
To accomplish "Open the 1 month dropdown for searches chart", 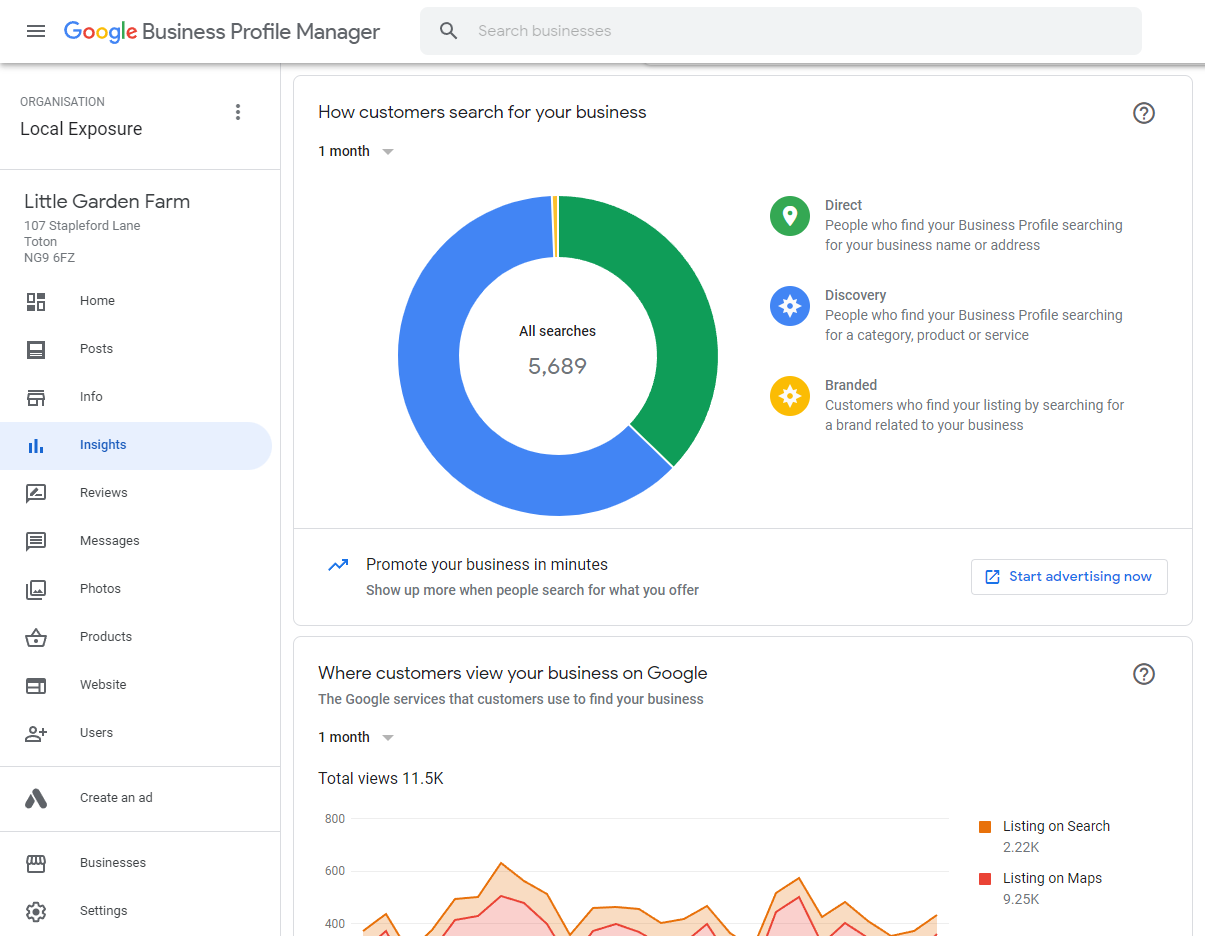I will click(356, 150).
